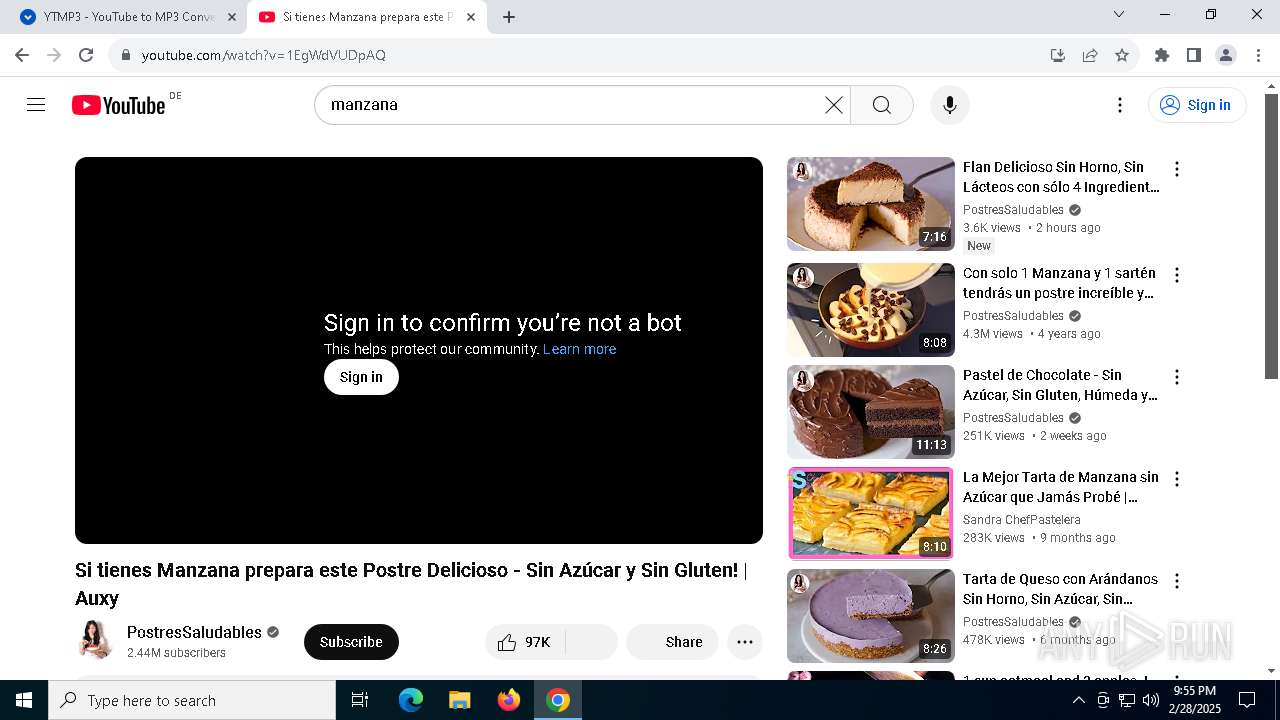Open PostresSaludables channel avatar
Screen dimensions: 1280x720
95,641
